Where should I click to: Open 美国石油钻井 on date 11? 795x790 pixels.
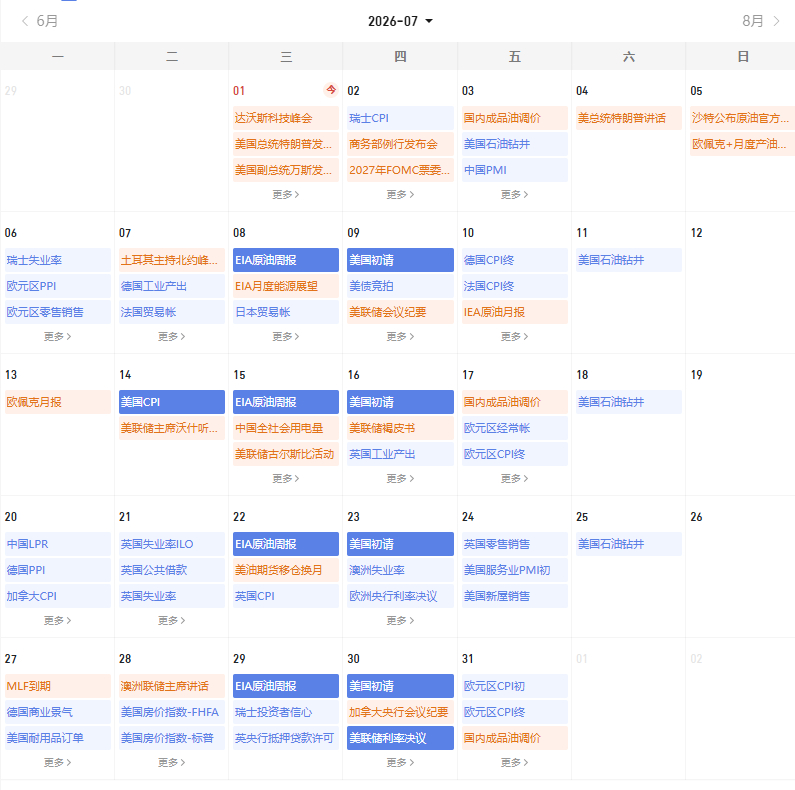click(x=629, y=260)
